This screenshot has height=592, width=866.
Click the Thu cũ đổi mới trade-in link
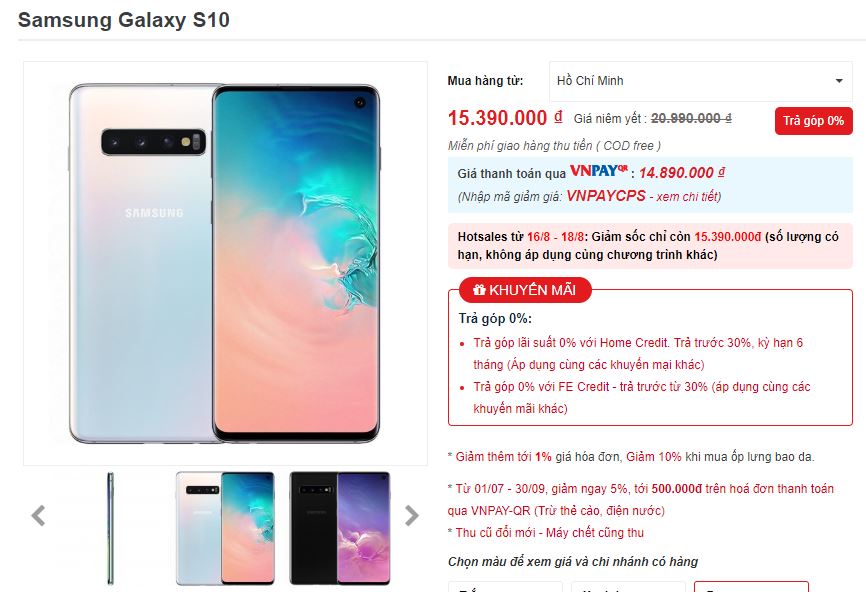[550, 533]
